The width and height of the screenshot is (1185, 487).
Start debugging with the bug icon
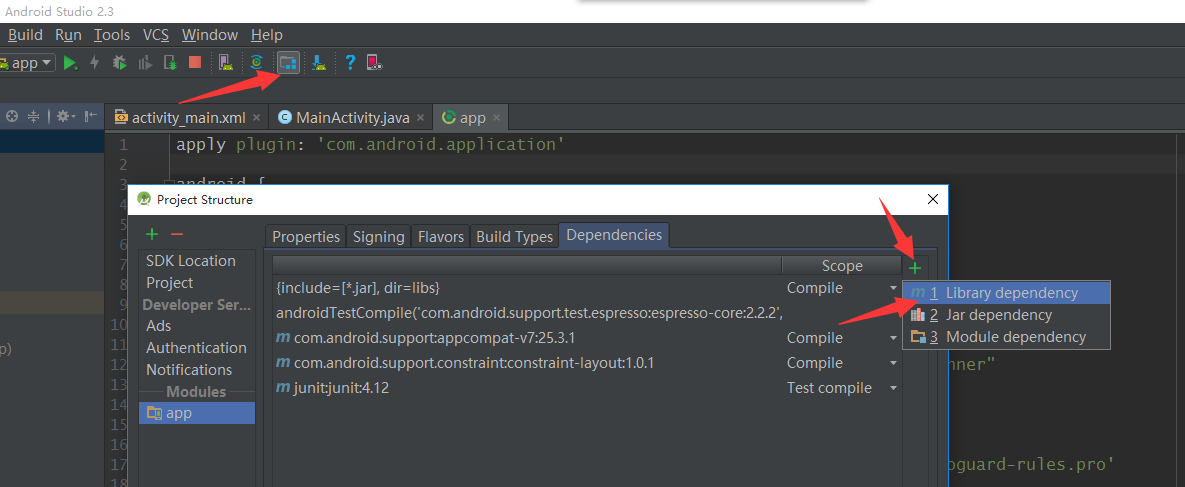click(119, 63)
